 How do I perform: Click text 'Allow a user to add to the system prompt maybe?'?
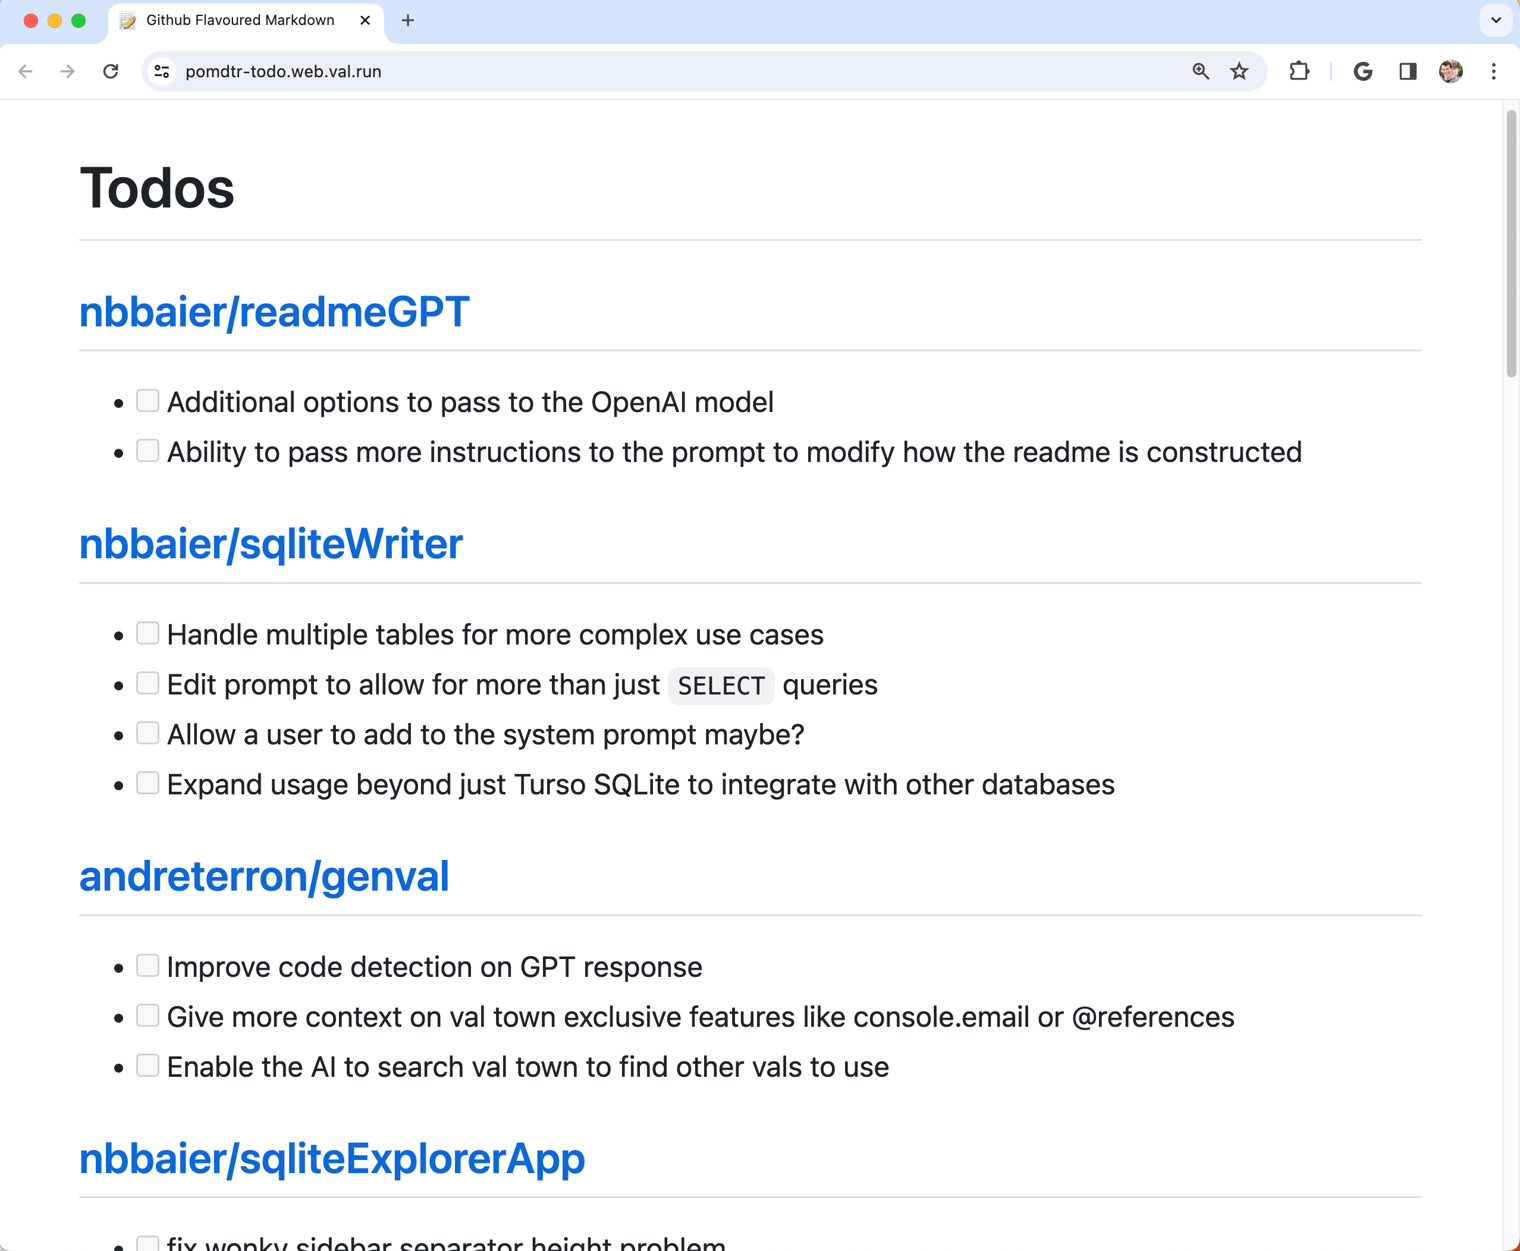(x=486, y=735)
